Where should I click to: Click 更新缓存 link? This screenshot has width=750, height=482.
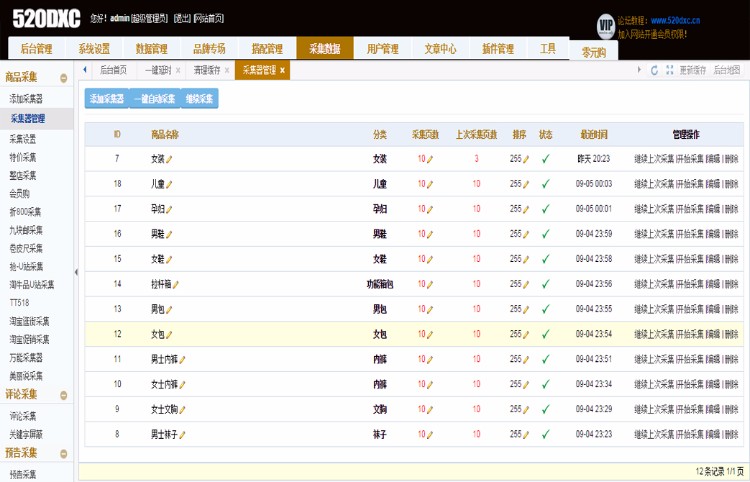click(693, 70)
